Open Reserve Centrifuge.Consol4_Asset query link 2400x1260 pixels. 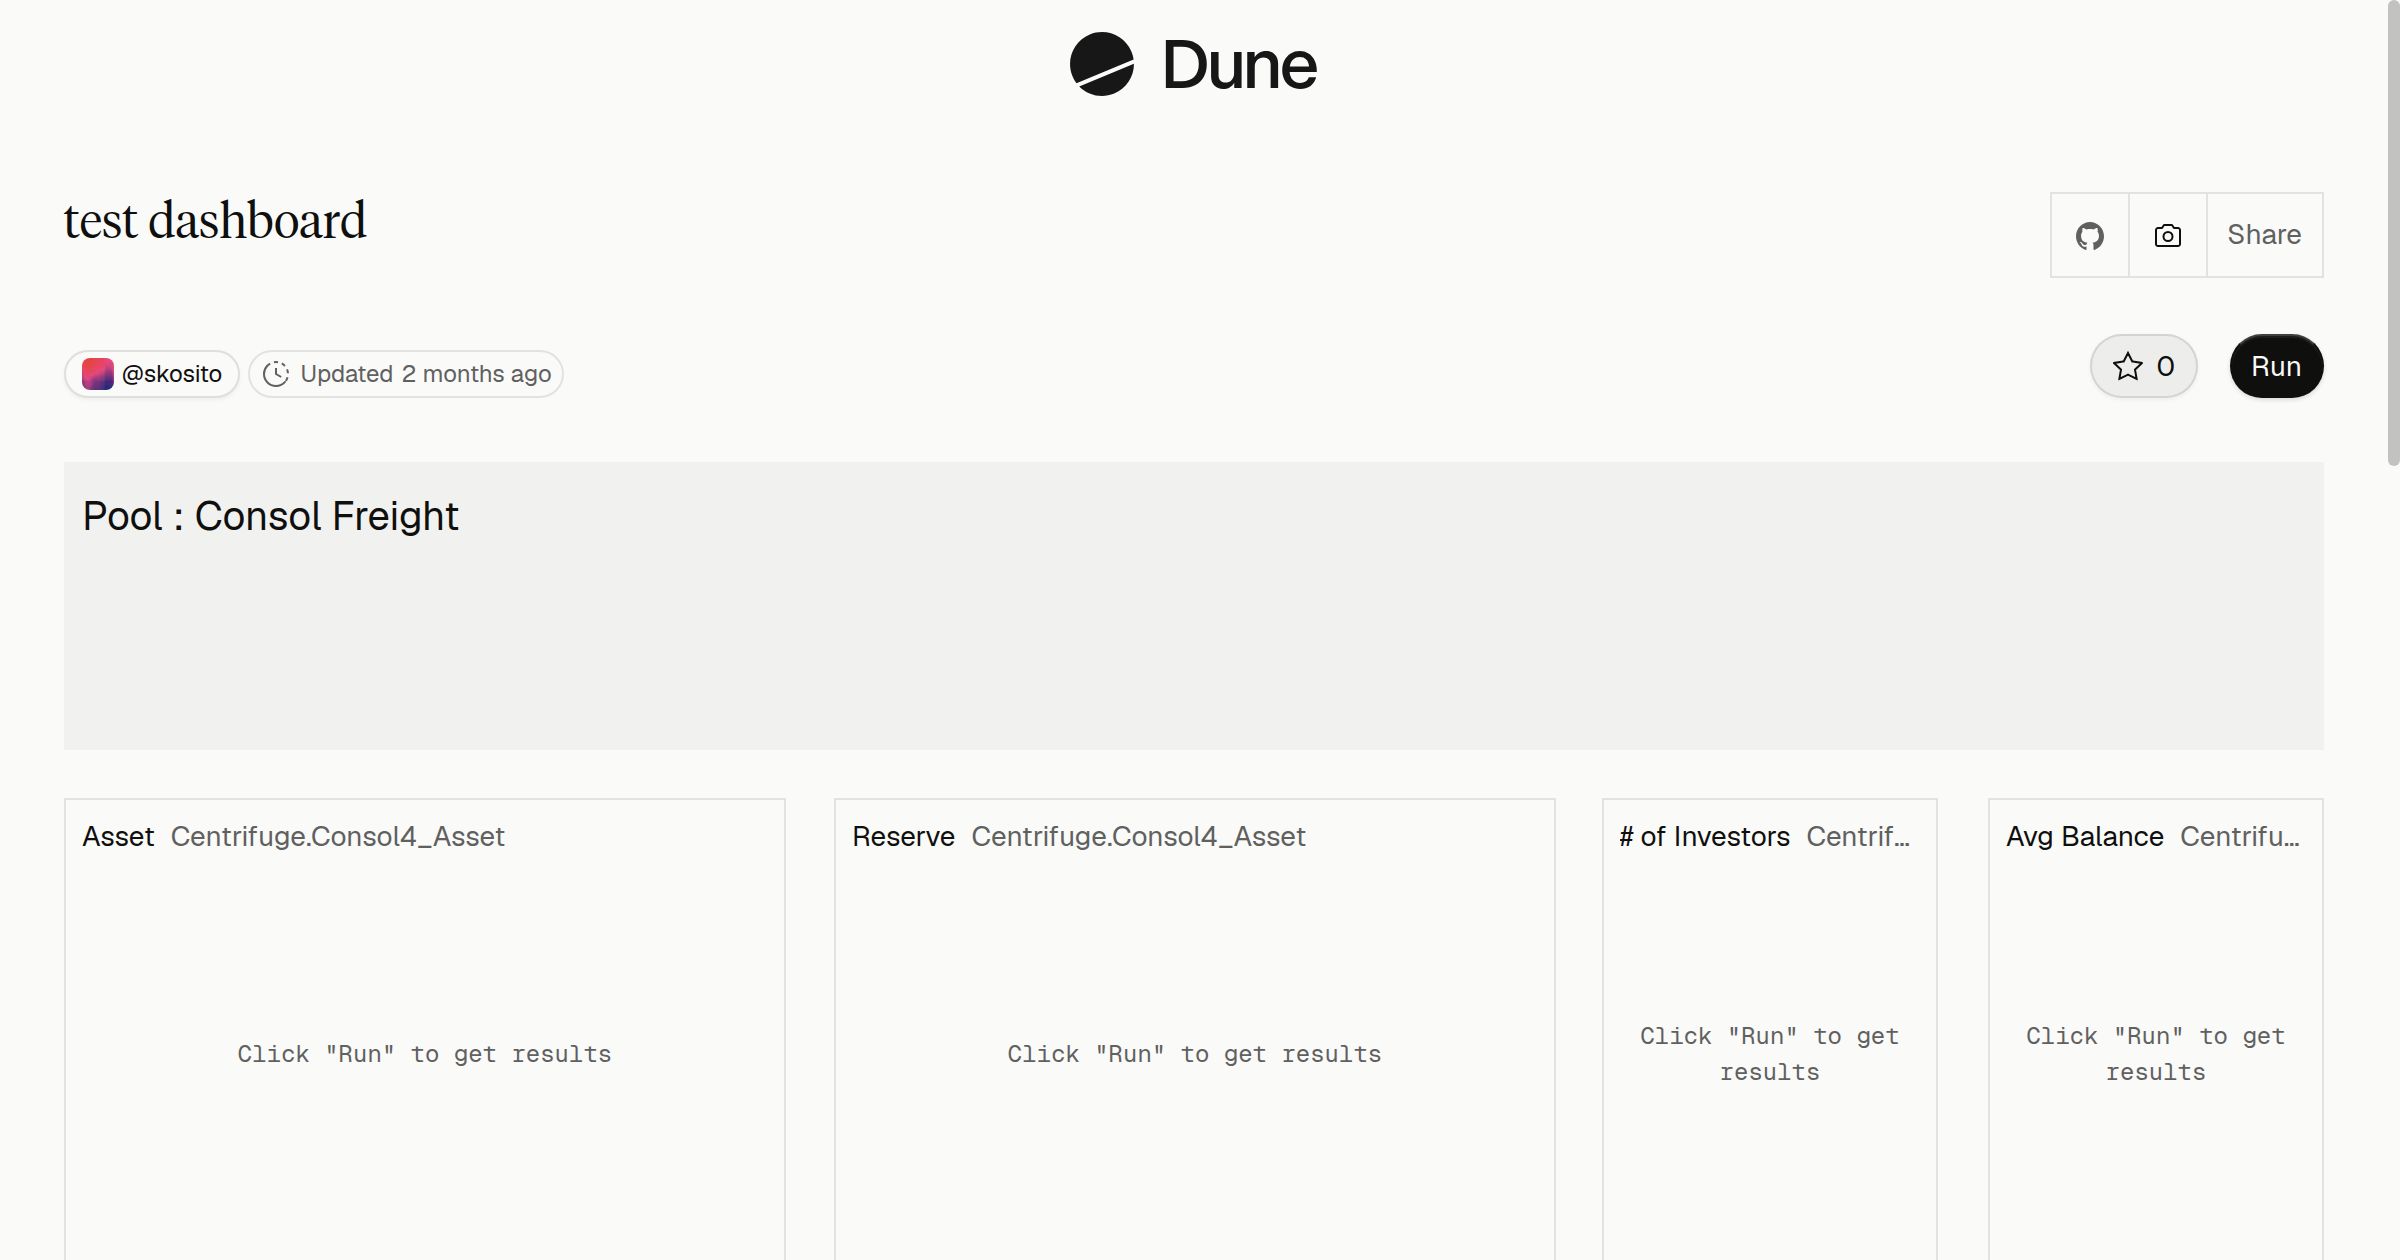coord(1078,836)
